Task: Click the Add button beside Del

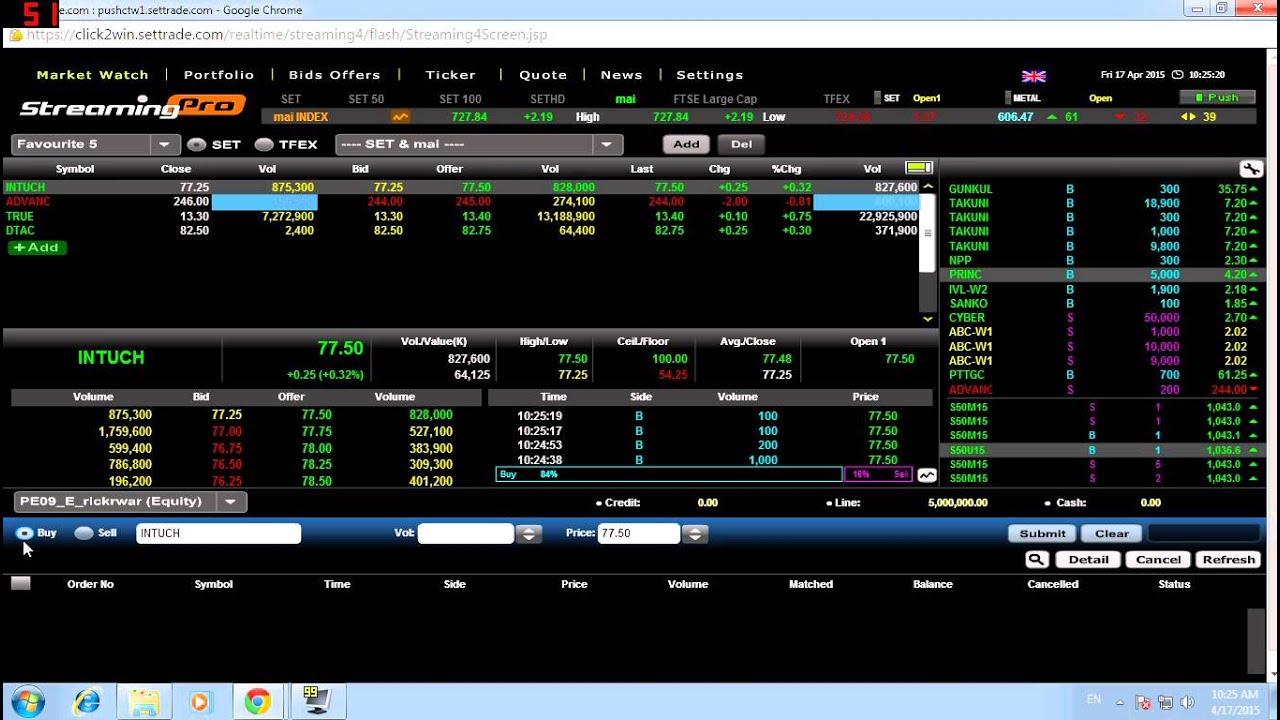Action: coord(686,145)
